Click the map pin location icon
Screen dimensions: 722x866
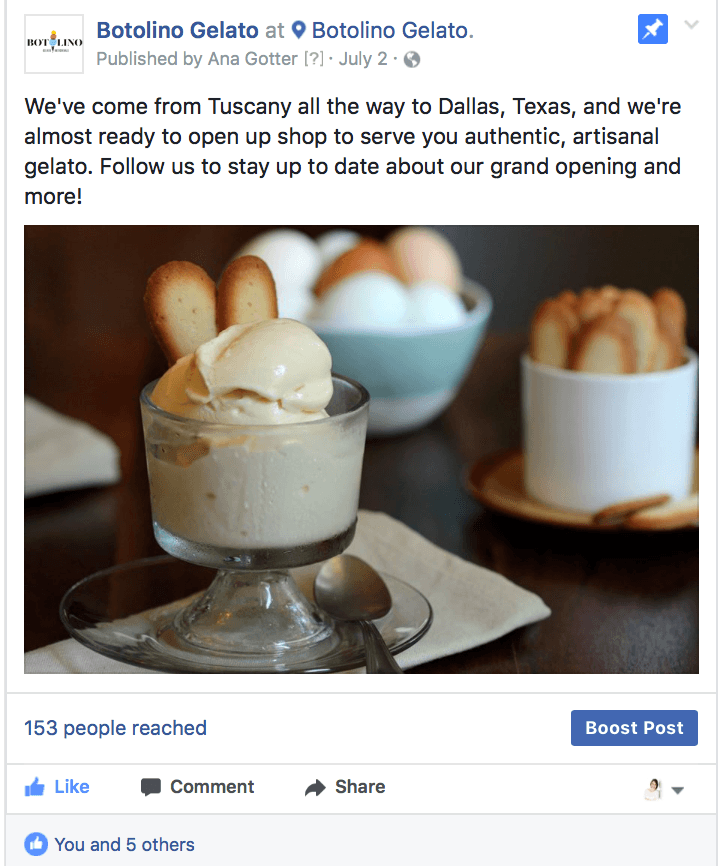pos(298,30)
